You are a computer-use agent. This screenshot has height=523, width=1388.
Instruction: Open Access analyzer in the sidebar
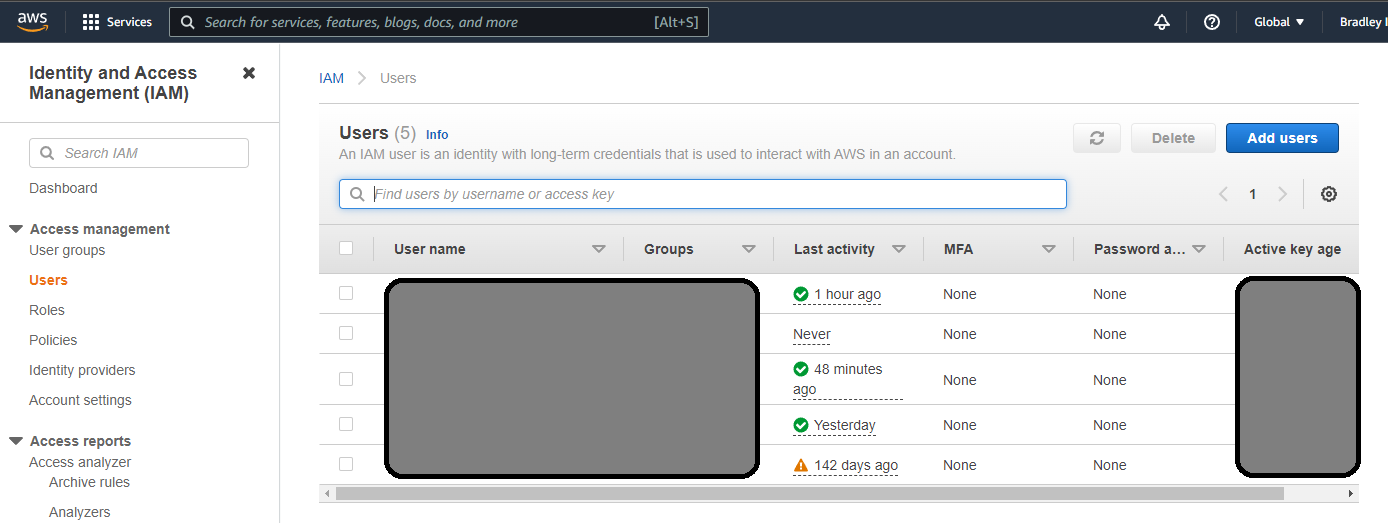pos(80,462)
